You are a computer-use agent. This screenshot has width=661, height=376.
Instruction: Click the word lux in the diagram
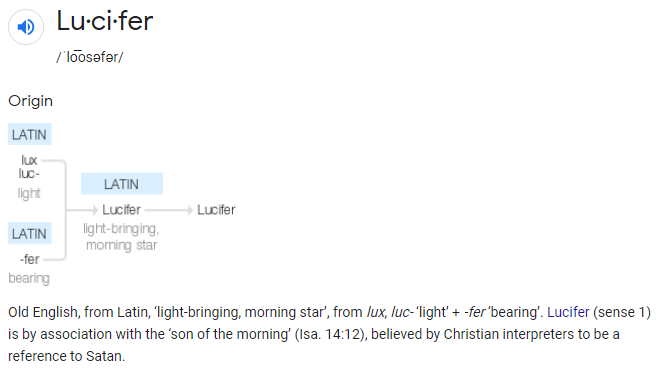coord(29,160)
